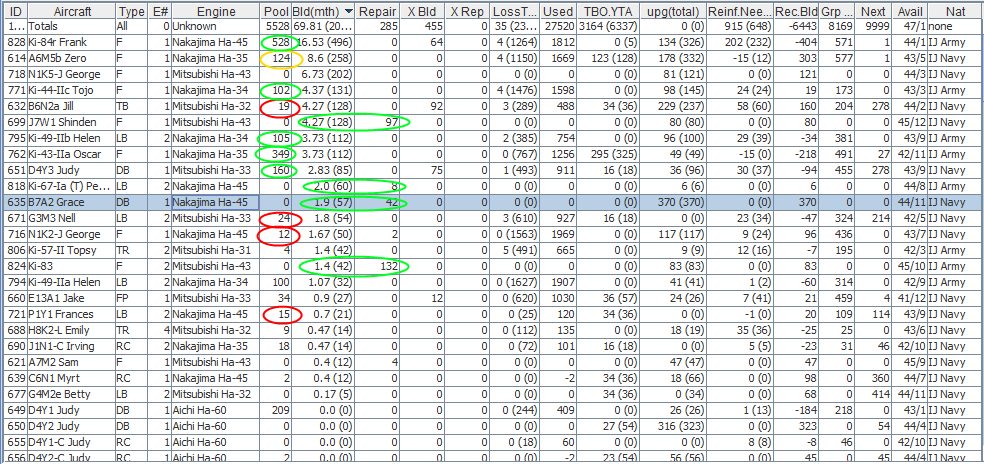The image size is (984, 464).
Task: Click Avail 45/12 in J7W1 Shinden row
Action: point(910,122)
